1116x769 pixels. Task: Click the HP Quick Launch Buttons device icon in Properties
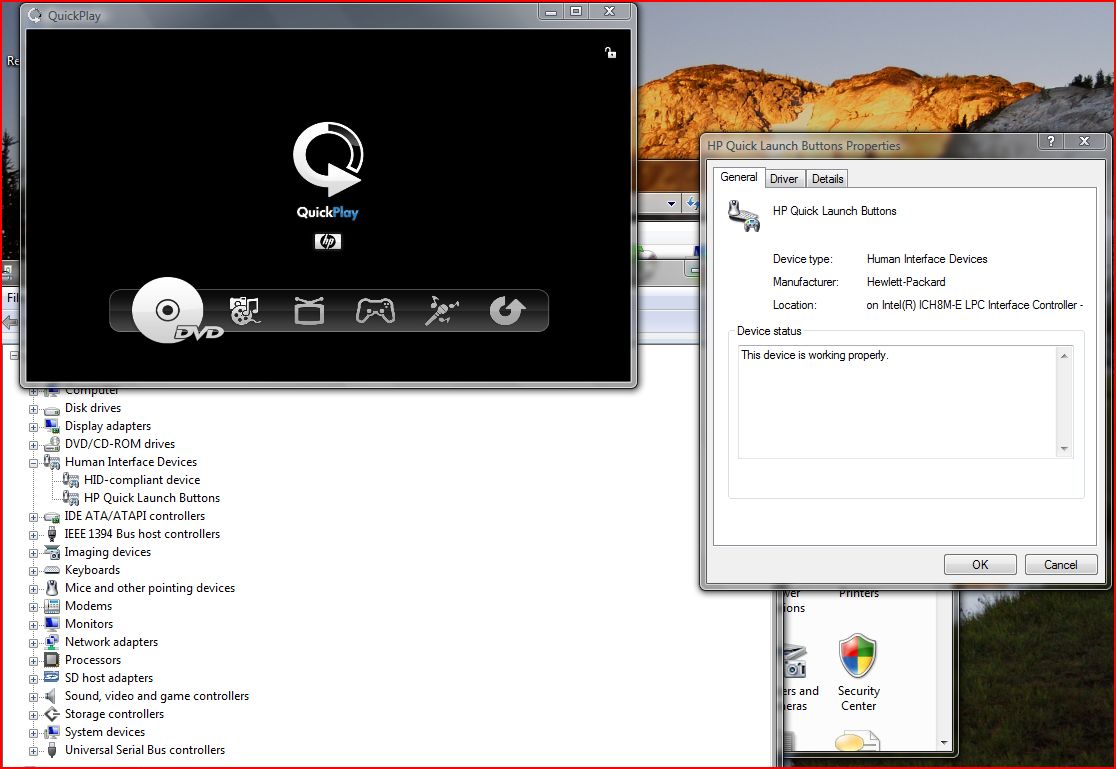(x=744, y=216)
